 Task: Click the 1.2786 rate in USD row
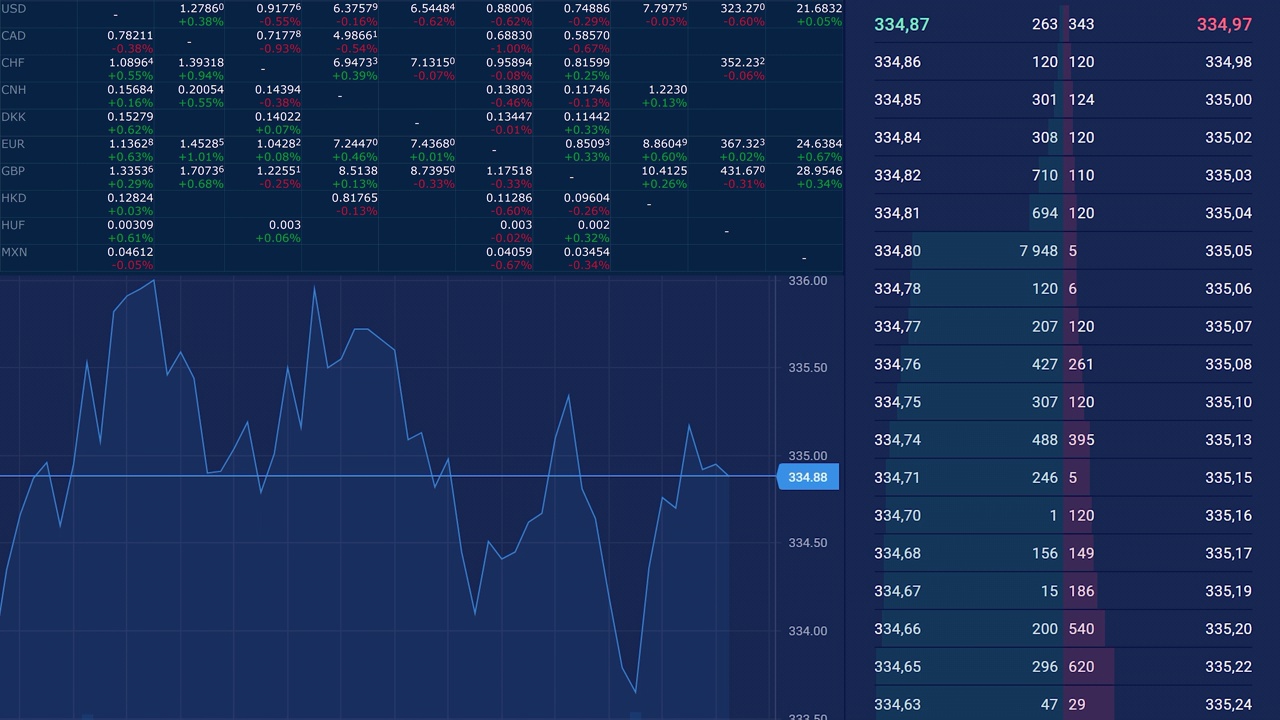coord(201,8)
